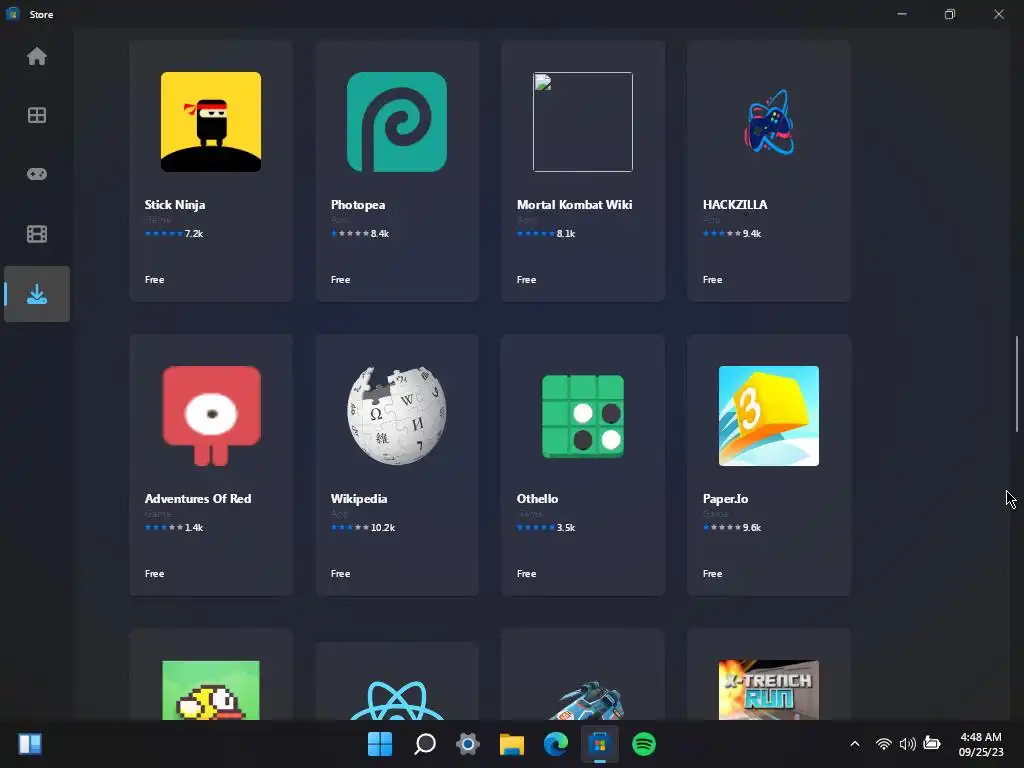
Task: Open the volume speaker tray icon
Action: [907, 744]
